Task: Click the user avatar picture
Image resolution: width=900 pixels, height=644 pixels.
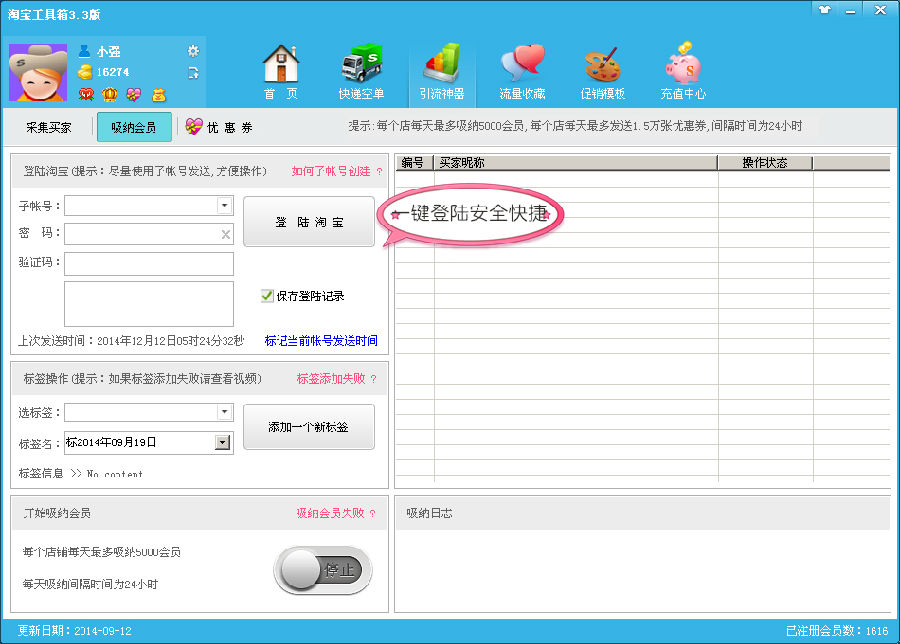Action: click(38, 72)
